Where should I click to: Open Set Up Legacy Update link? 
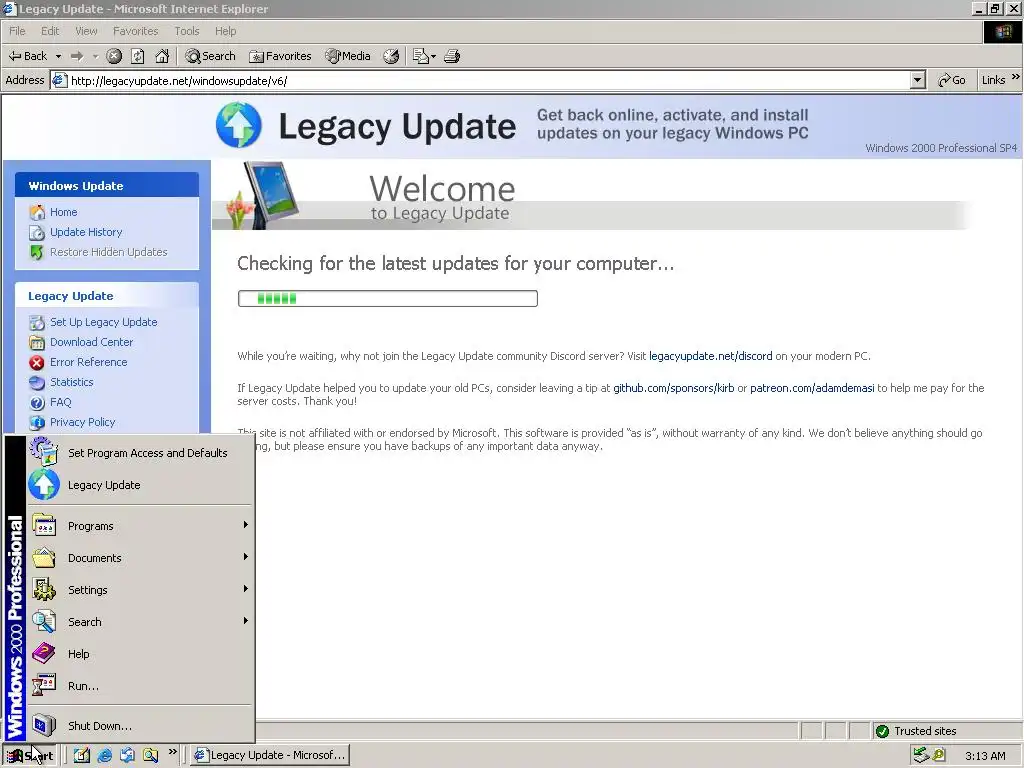click(x=104, y=322)
